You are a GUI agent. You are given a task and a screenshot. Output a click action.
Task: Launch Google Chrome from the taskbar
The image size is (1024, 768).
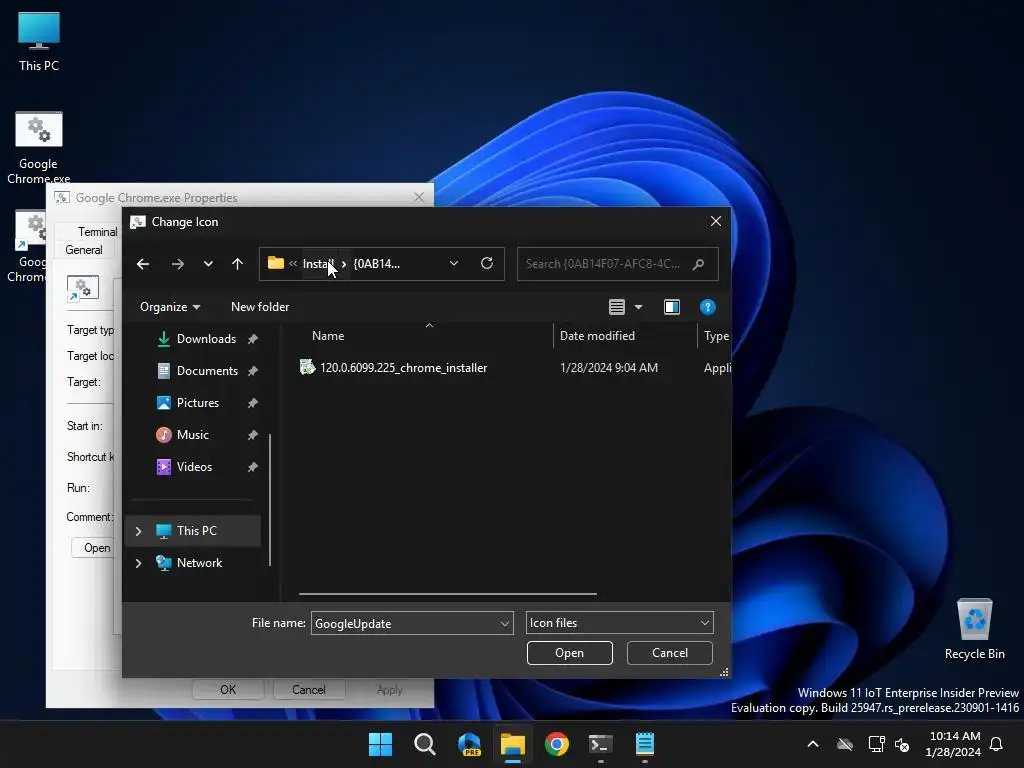point(557,744)
